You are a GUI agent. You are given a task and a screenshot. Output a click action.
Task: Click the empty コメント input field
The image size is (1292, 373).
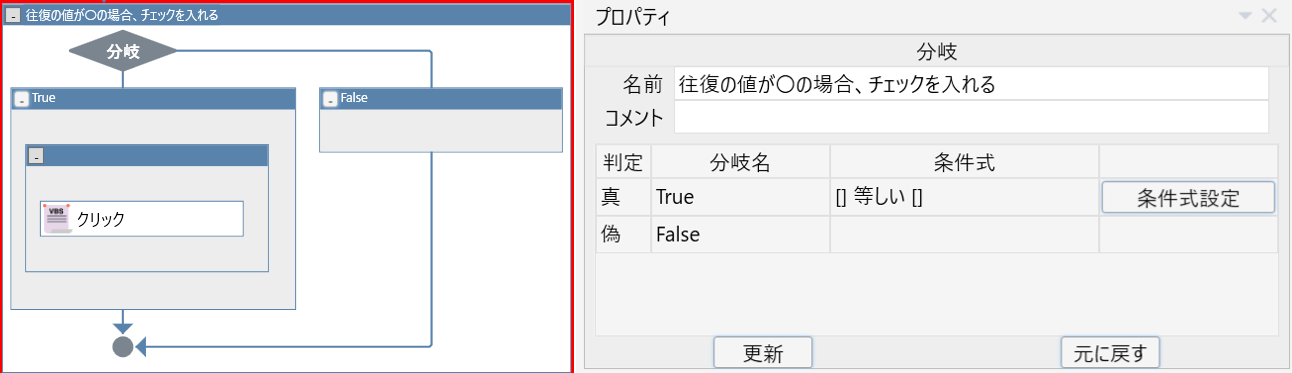click(971, 117)
